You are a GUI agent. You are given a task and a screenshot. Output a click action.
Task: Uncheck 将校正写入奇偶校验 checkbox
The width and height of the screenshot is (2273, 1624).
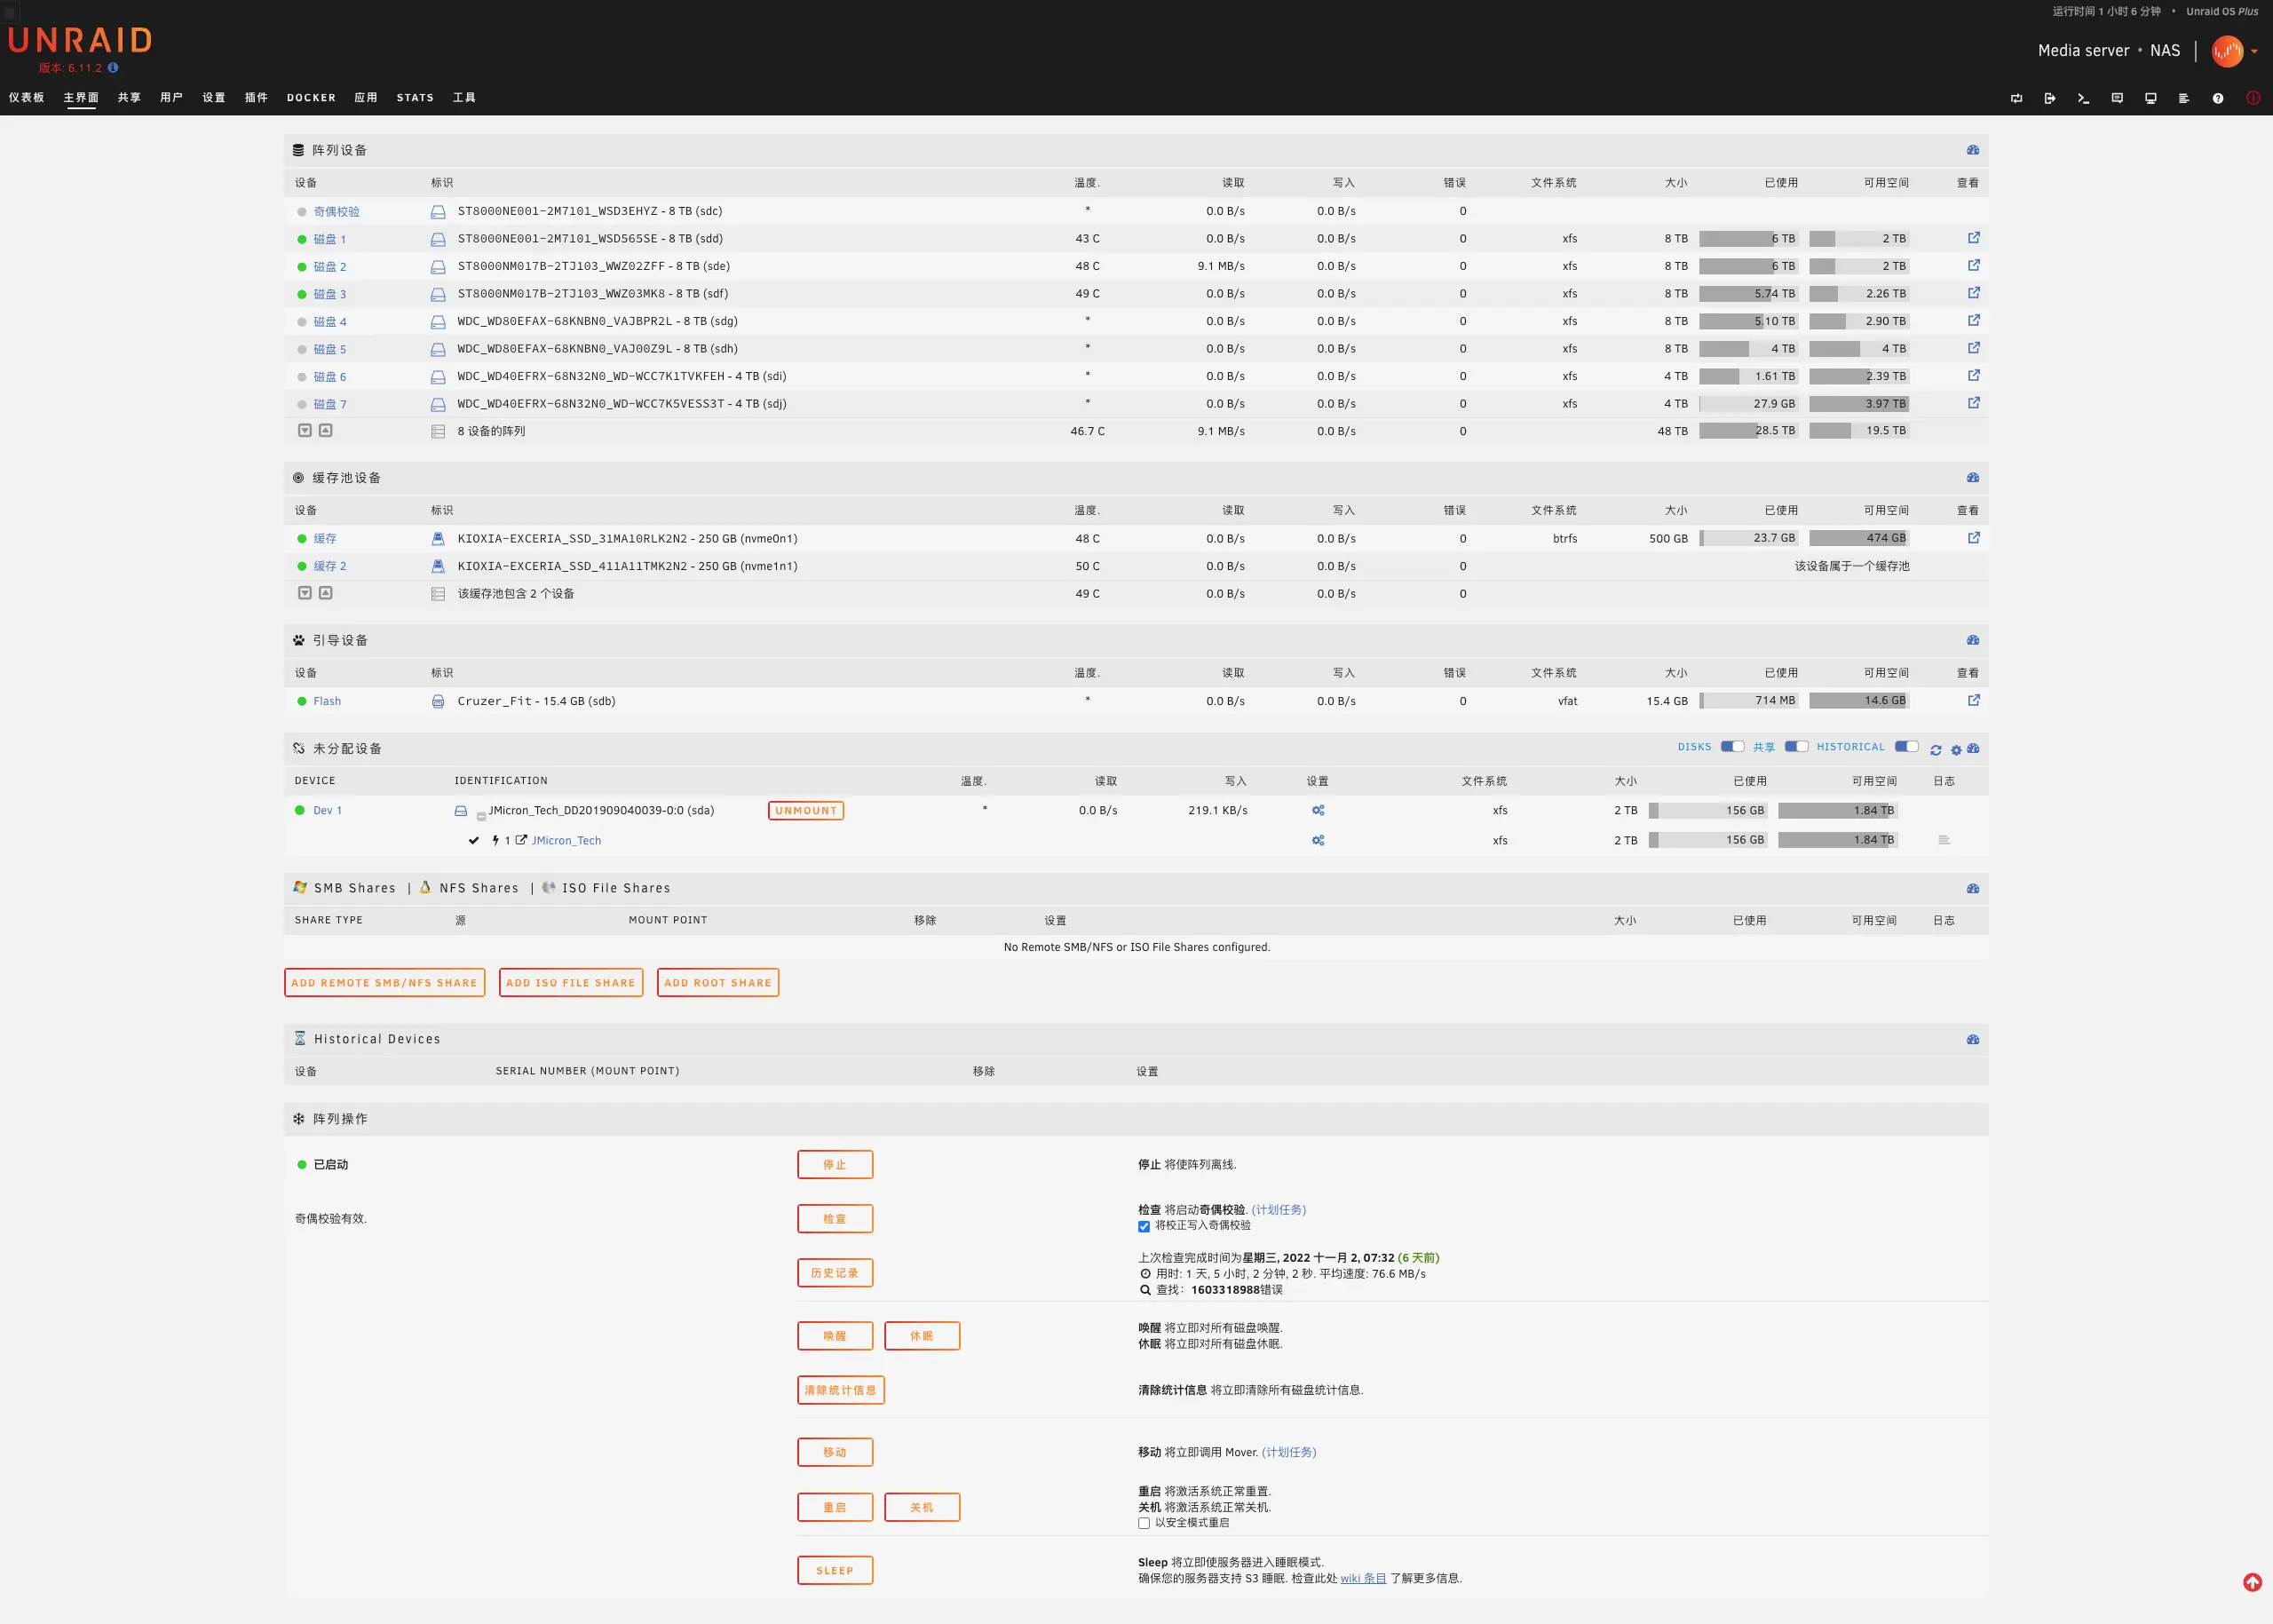point(1143,1225)
